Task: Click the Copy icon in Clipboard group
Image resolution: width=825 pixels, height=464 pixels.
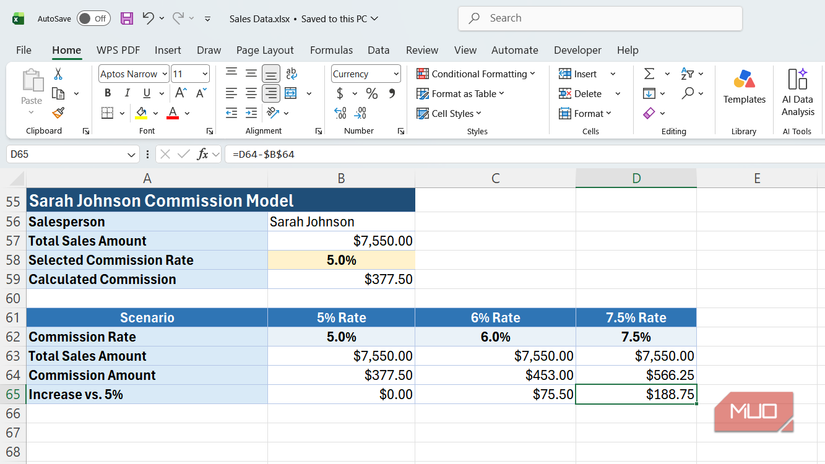Action: pyautogui.click(x=58, y=94)
